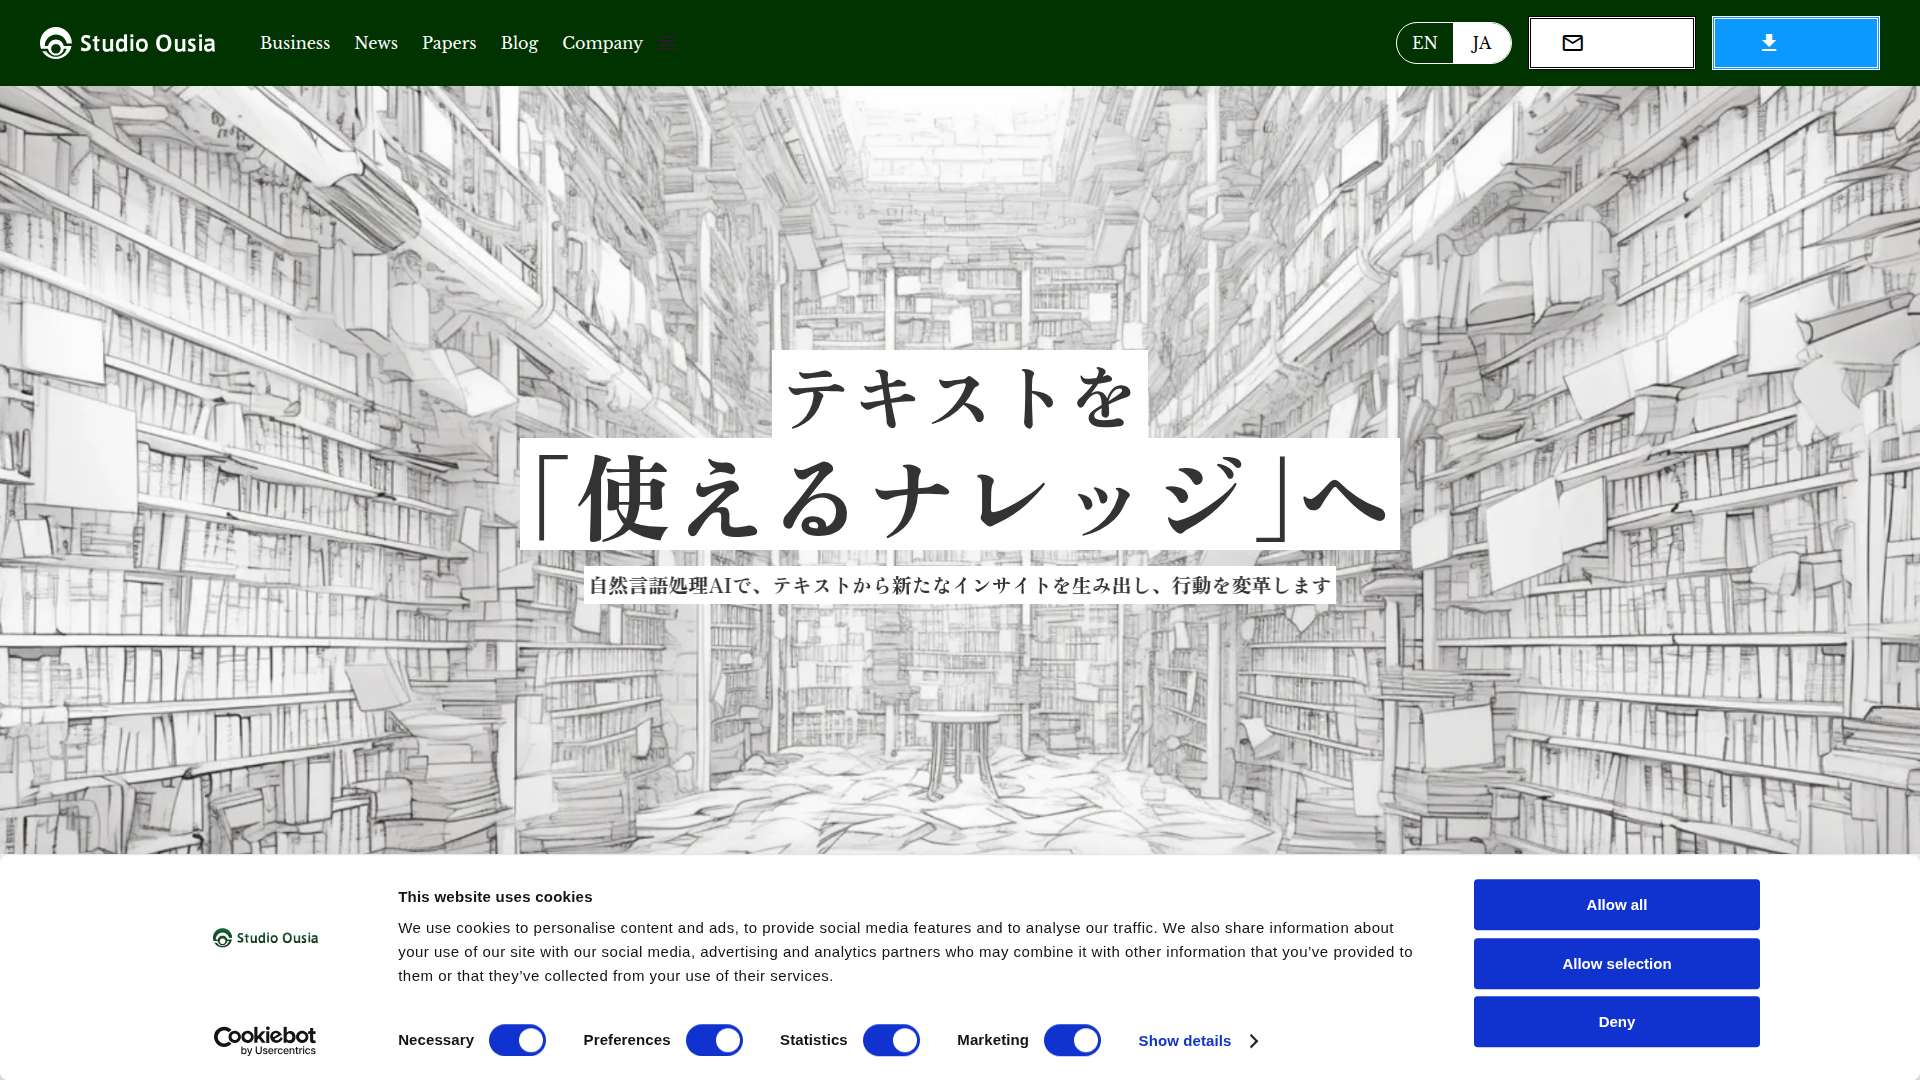This screenshot has width=1920, height=1080.
Task: Disable the Statistics cookies switch
Action: [891, 1040]
